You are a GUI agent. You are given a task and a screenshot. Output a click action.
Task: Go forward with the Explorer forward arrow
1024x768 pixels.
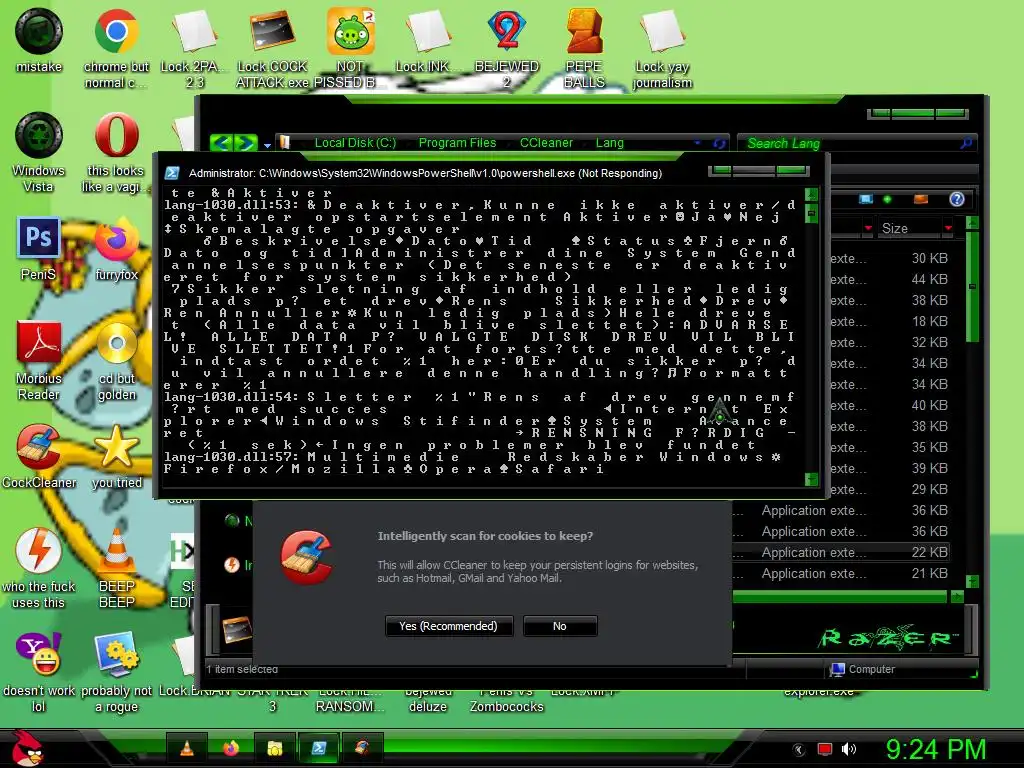pyautogui.click(x=246, y=142)
